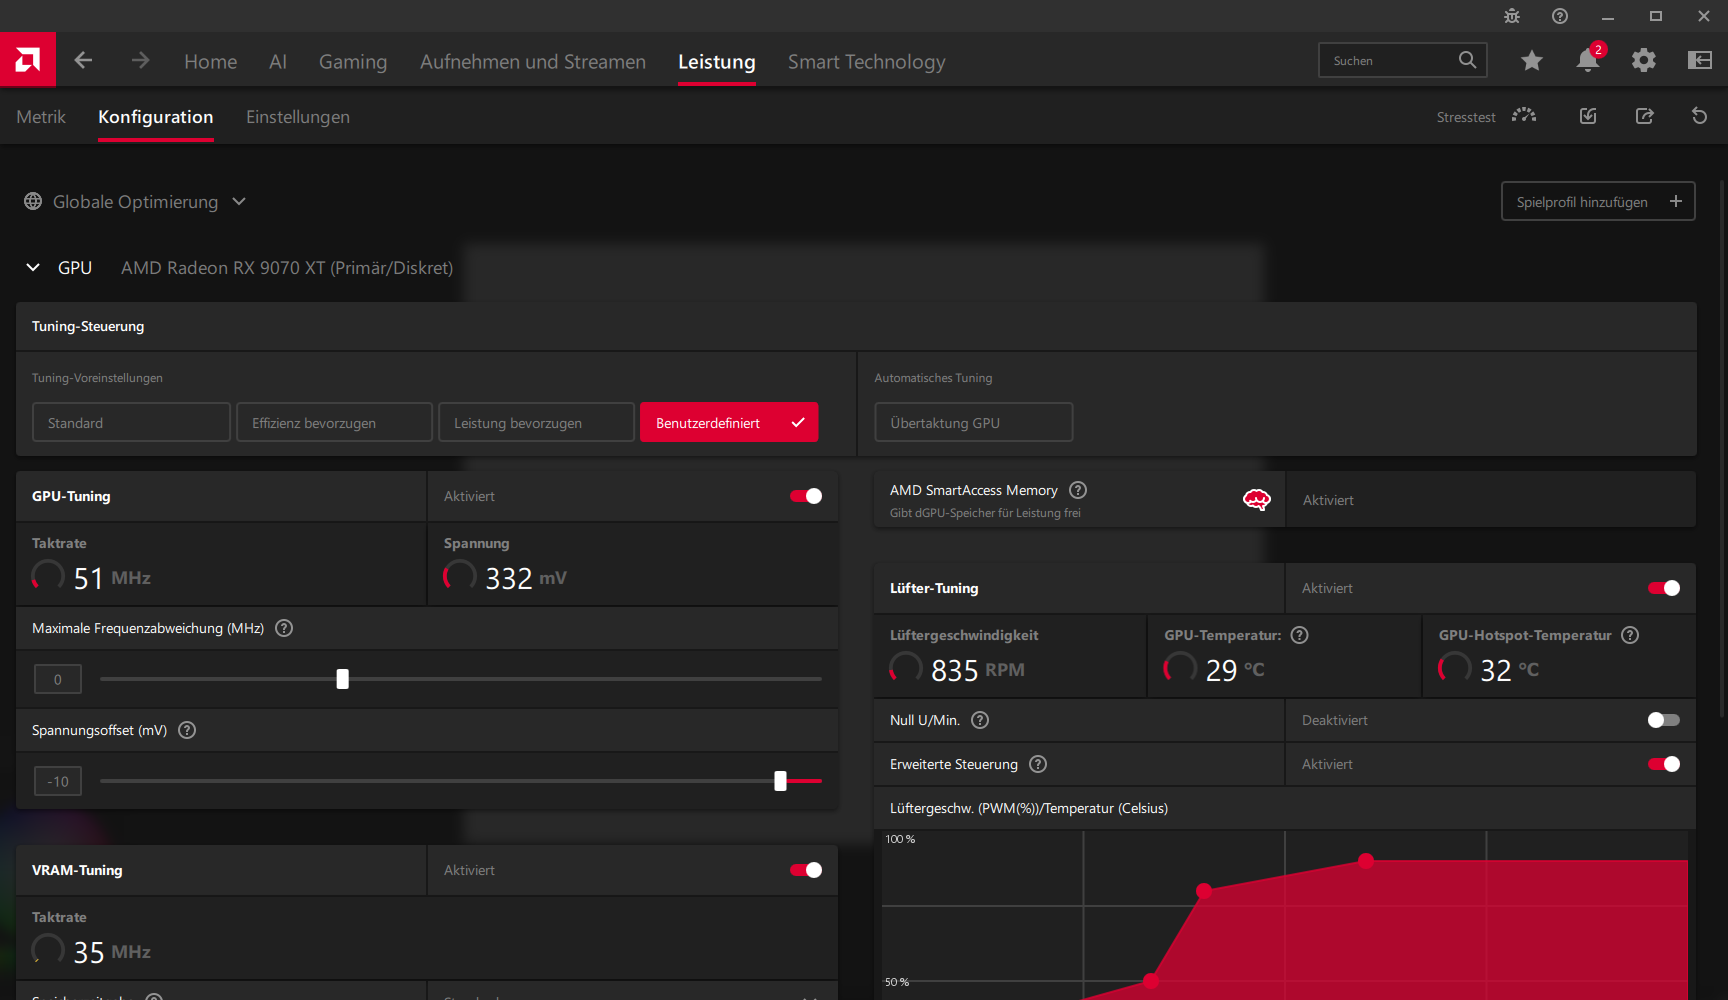Select Effizienz bevorzugen preset

[334, 422]
